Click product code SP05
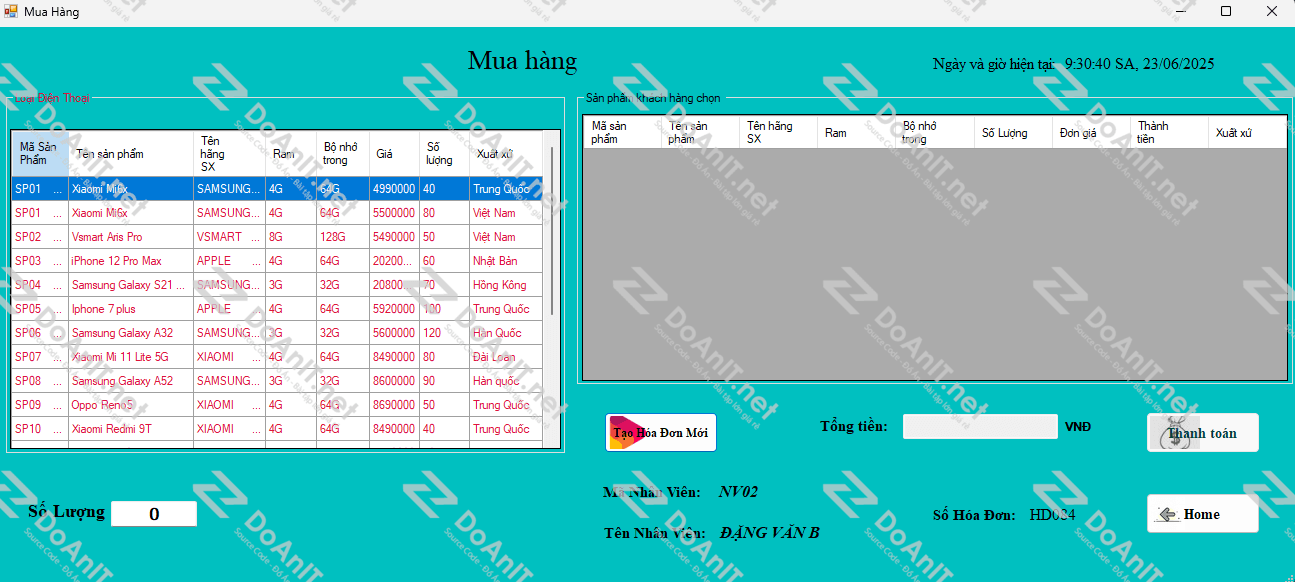1295x582 pixels. [x=40, y=309]
